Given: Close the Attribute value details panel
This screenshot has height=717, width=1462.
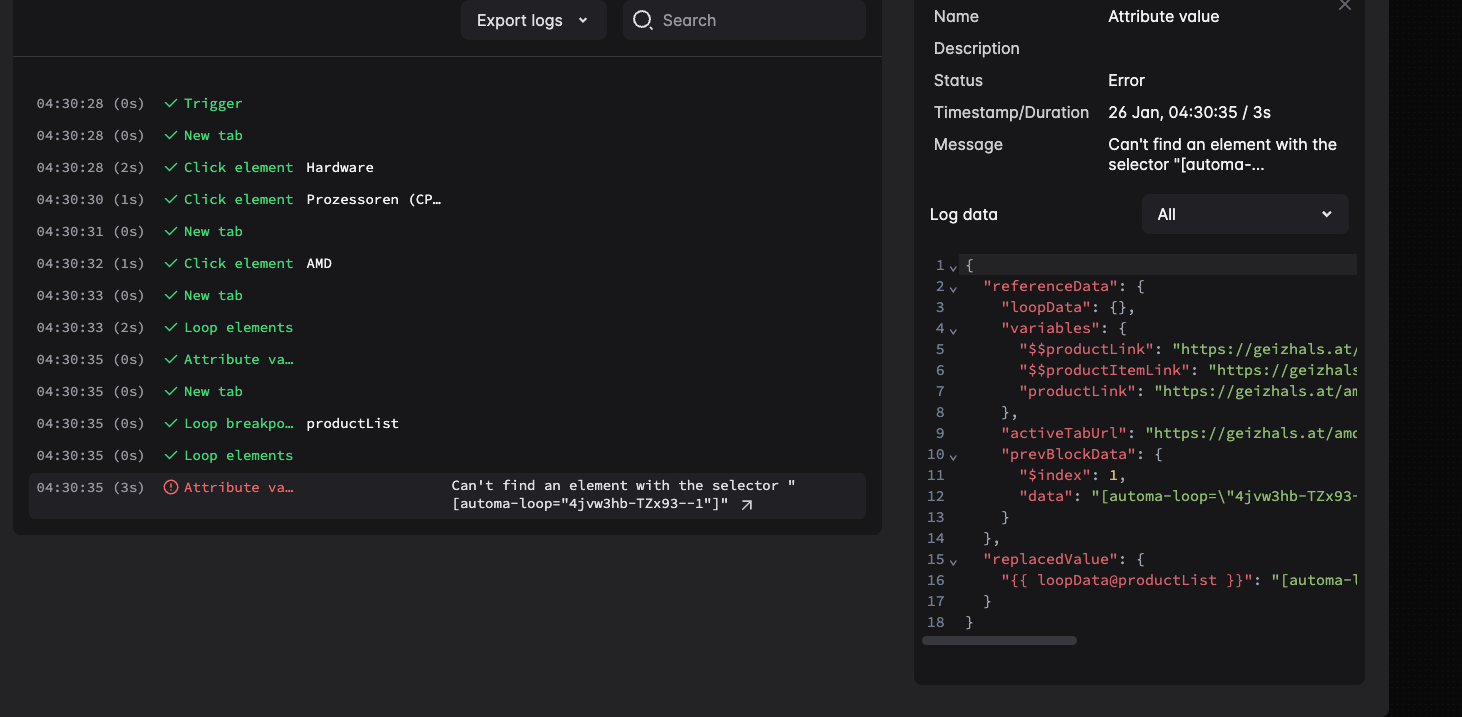Looking at the screenshot, I should pos(1345,6).
